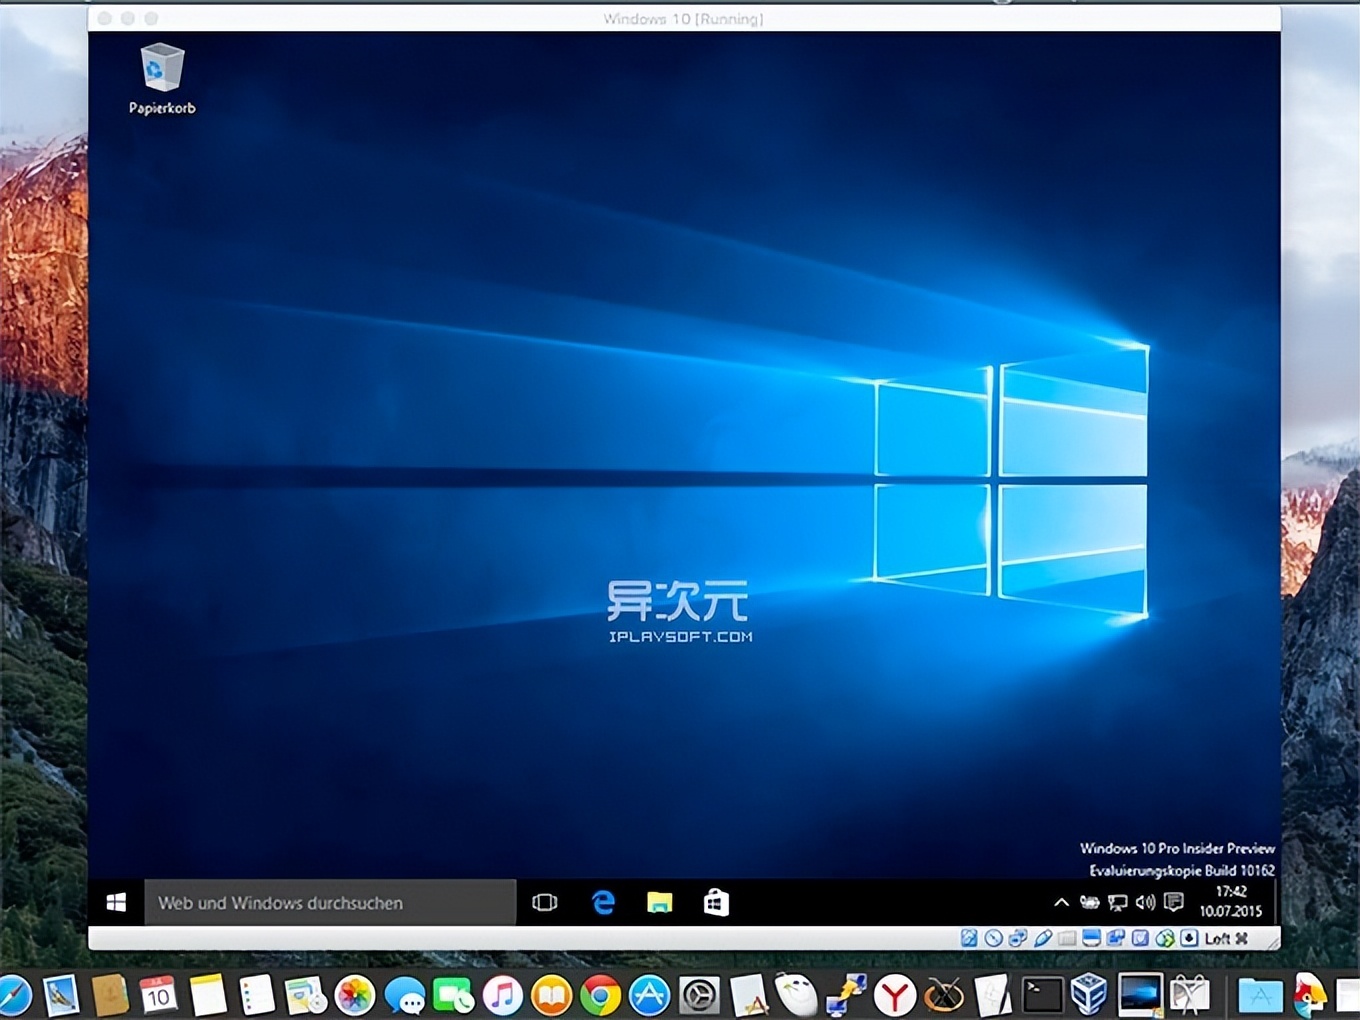Open Microsoft Edge from the taskbar
1360x1020 pixels.
tap(603, 902)
